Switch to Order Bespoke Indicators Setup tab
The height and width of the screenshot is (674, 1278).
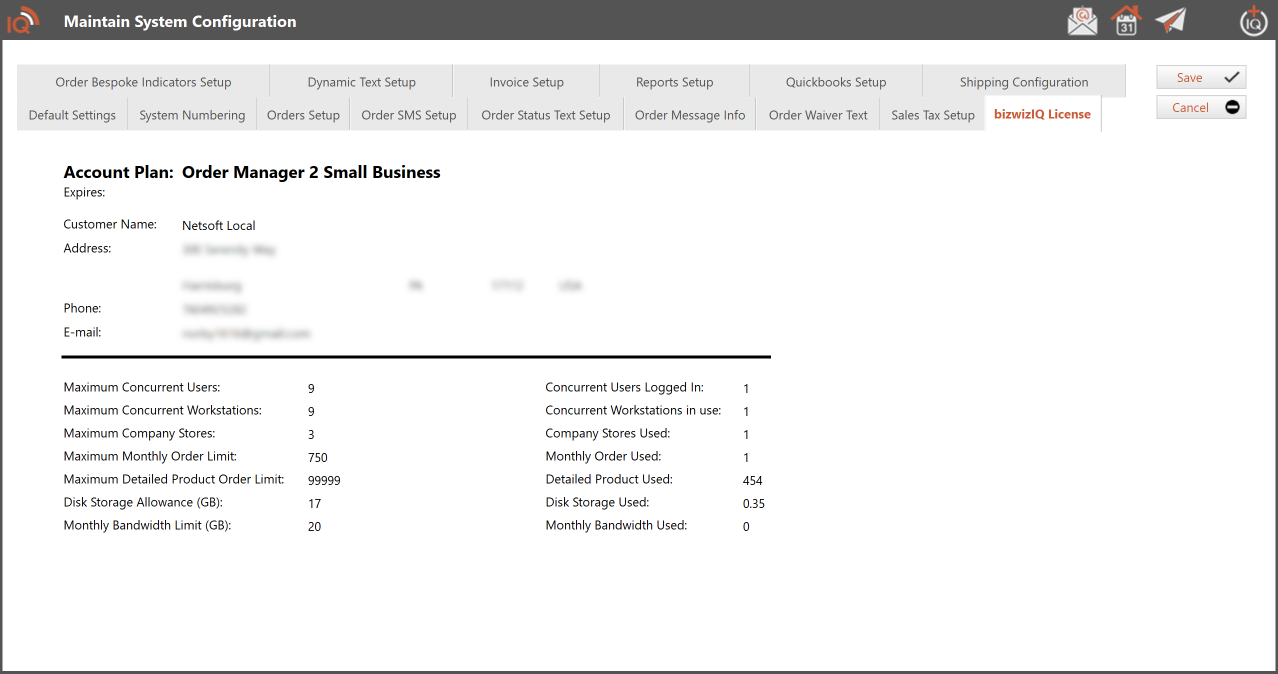coord(143,82)
